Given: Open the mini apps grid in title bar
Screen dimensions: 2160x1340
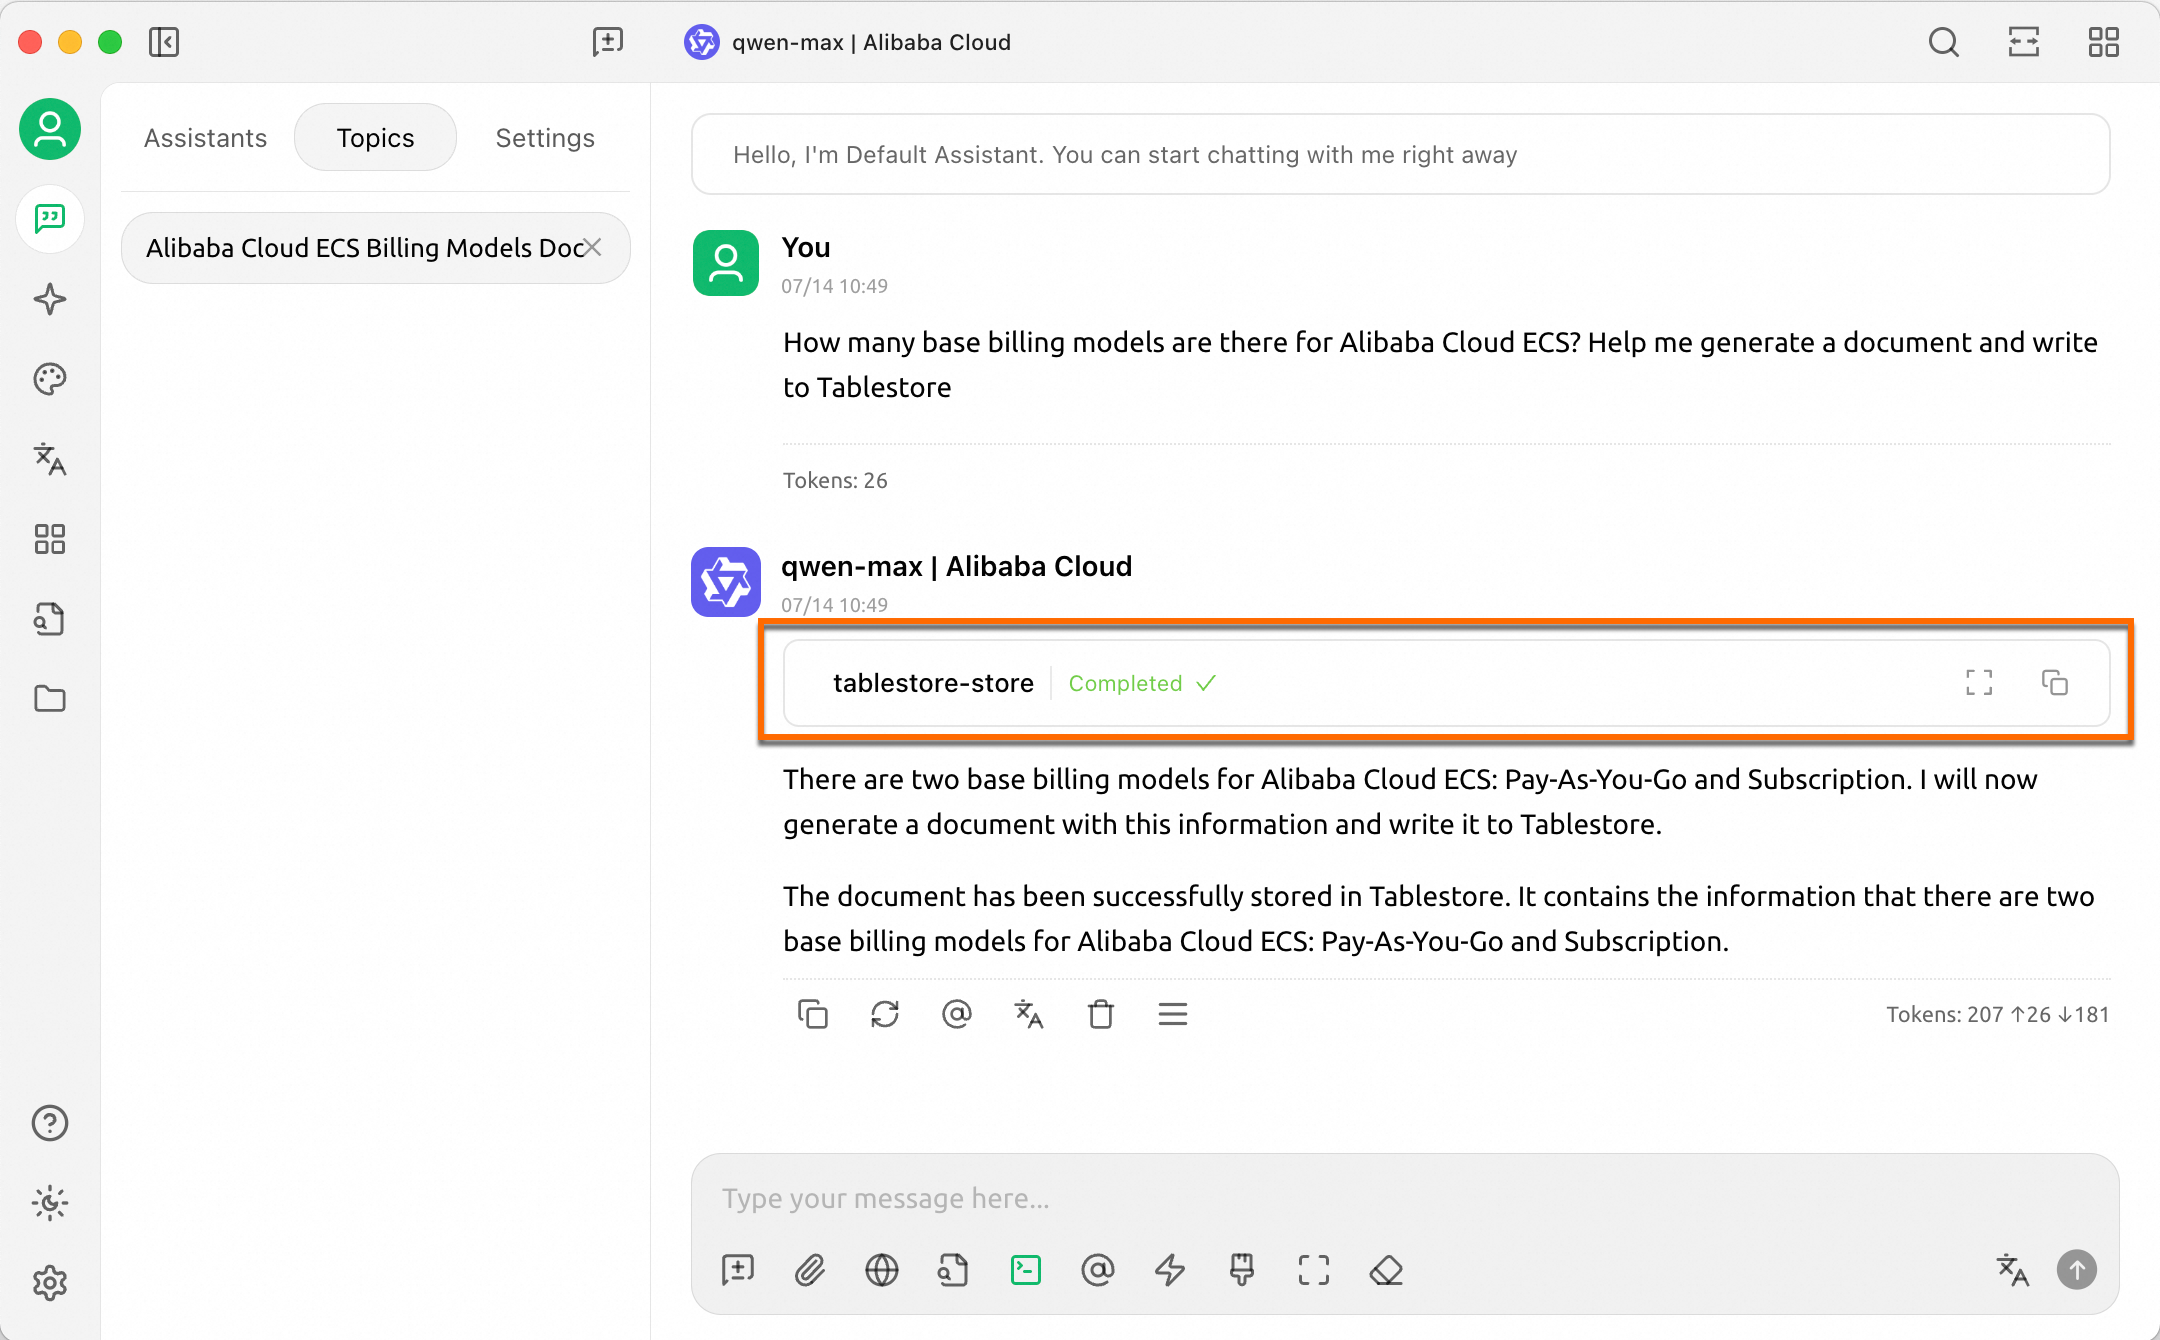Looking at the screenshot, I should (x=2104, y=42).
